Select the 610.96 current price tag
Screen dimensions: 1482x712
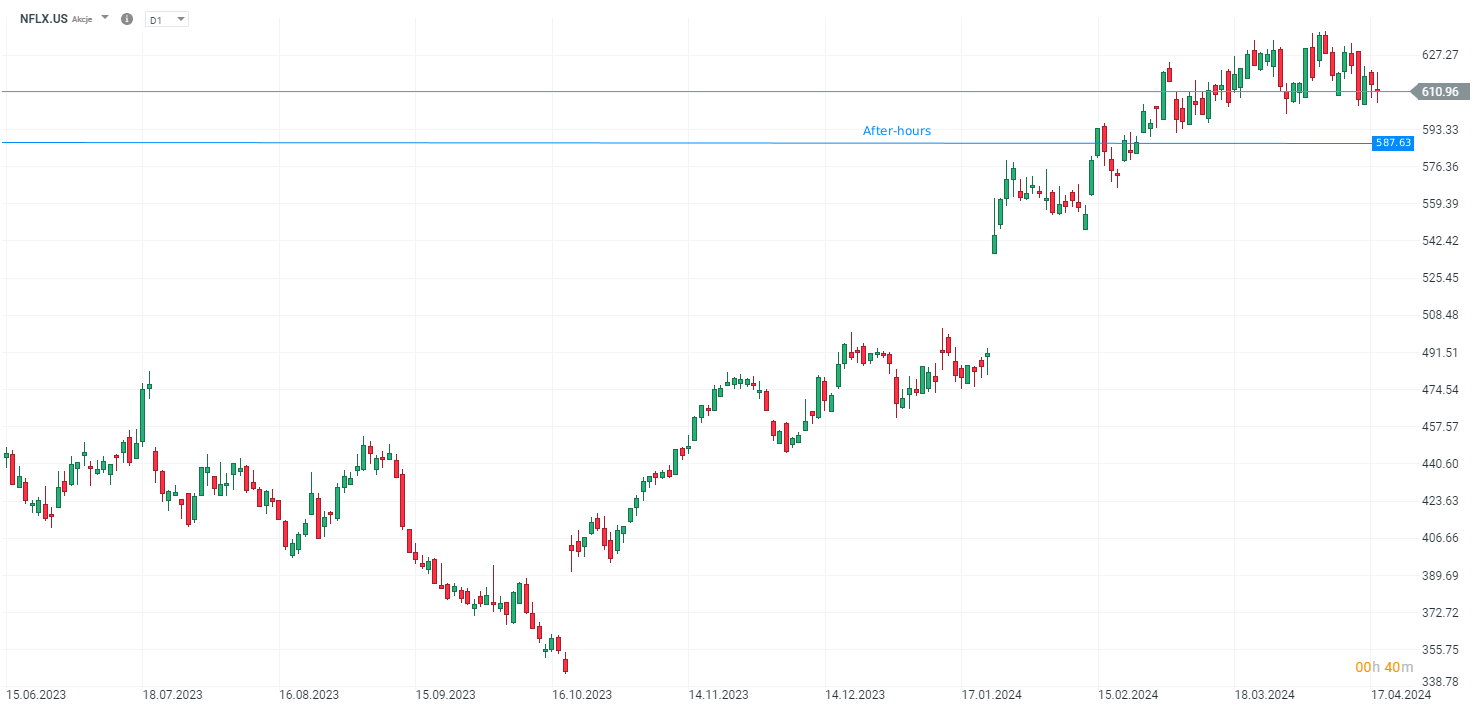(1439, 92)
